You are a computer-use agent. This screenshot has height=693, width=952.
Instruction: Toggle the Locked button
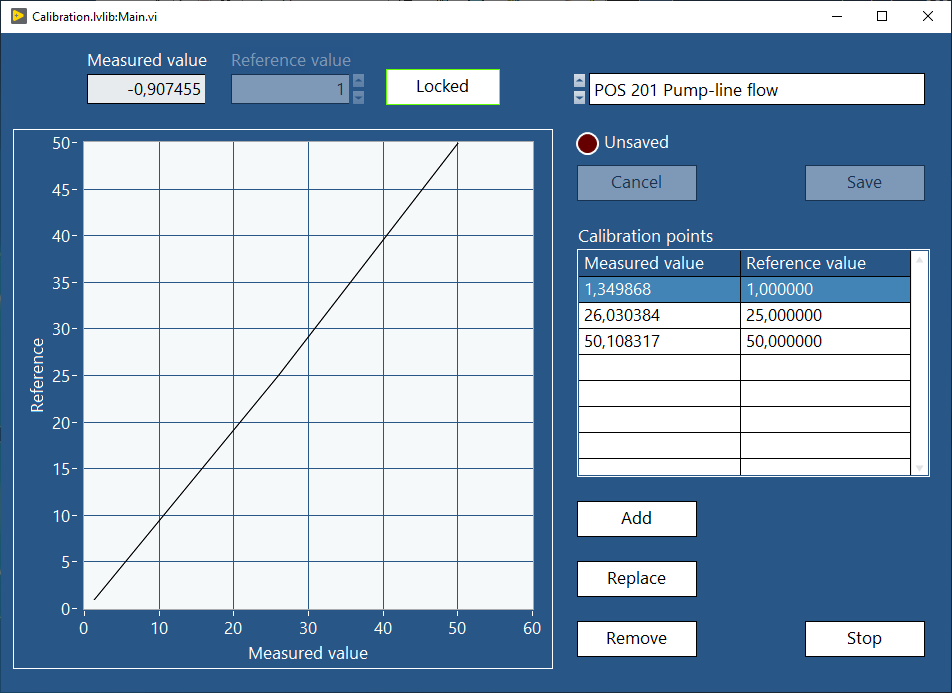[x=442, y=87]
